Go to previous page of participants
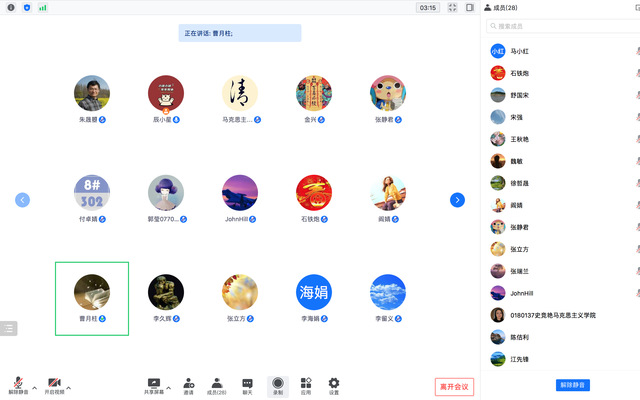This screenshot has height=400, width=640. 22,200
